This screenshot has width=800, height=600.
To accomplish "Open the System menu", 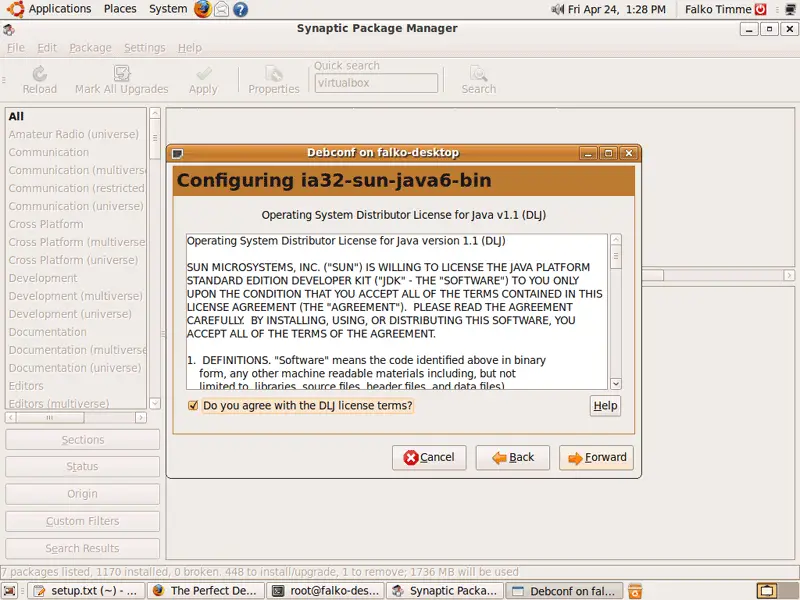I will 168,9.
